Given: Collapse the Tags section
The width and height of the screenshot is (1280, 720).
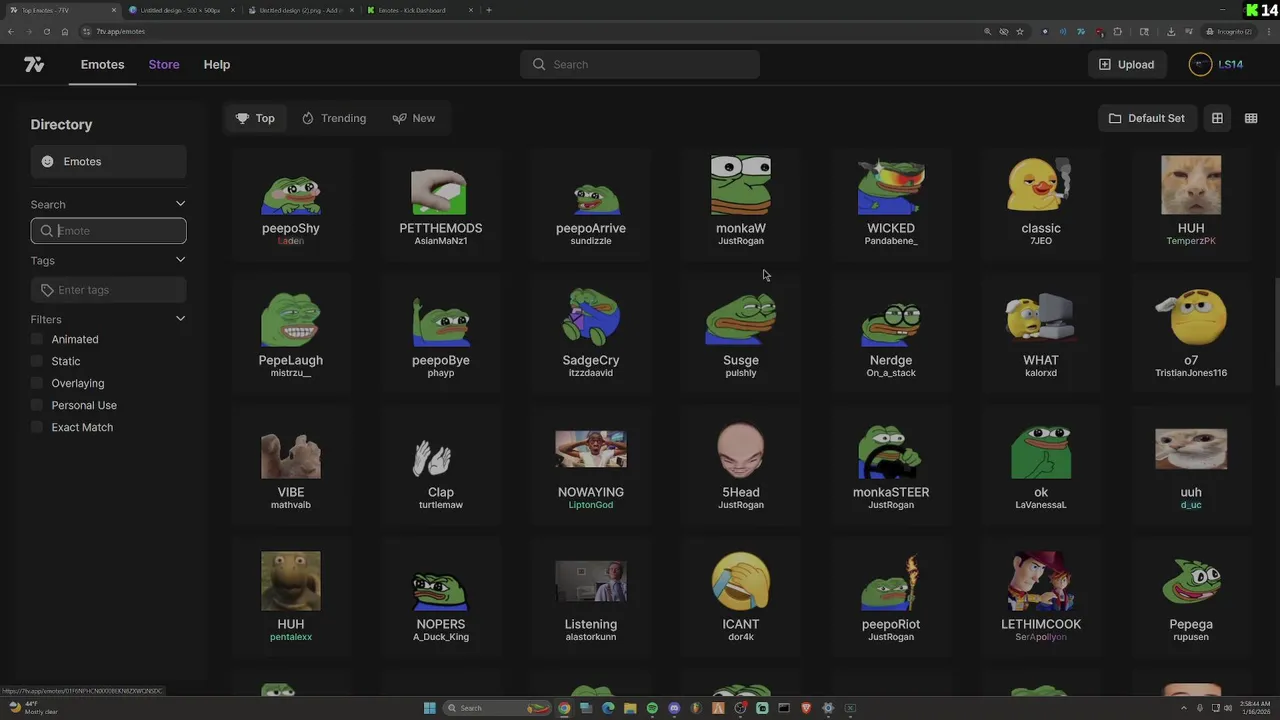Looking at the screenshot, I should [x=180, y=260].
